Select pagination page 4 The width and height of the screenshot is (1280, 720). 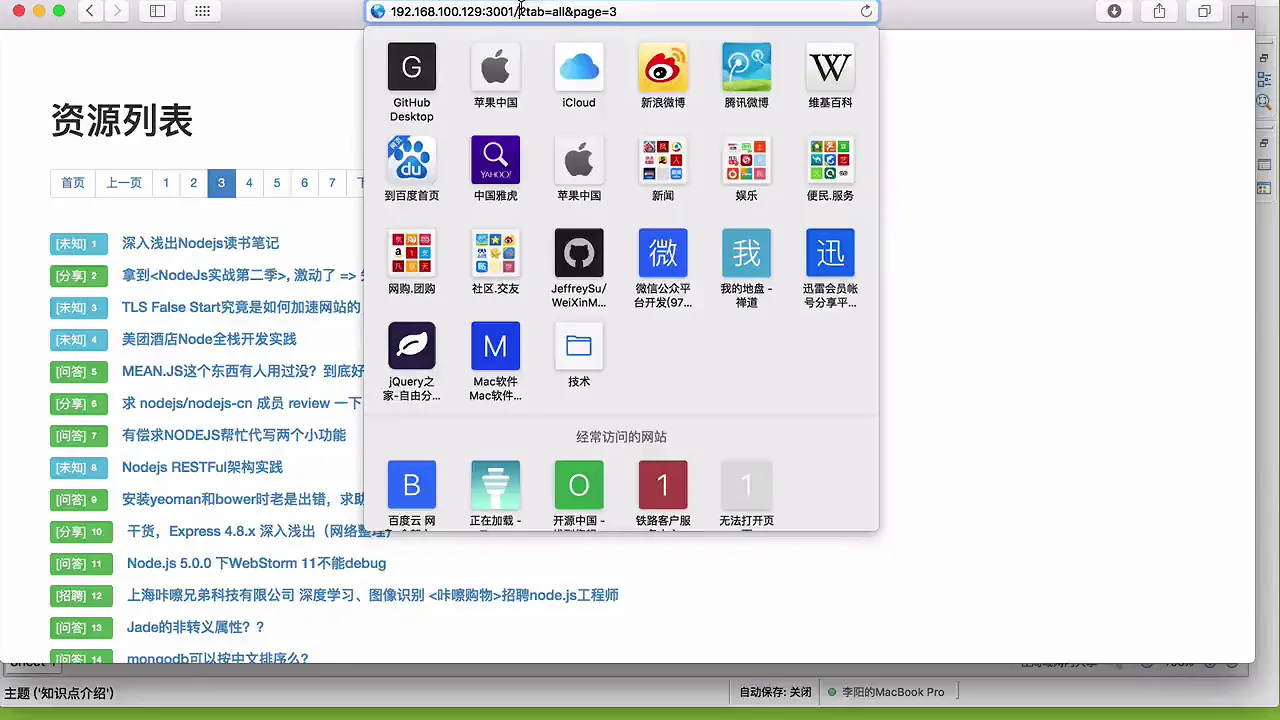pos(249,183)
